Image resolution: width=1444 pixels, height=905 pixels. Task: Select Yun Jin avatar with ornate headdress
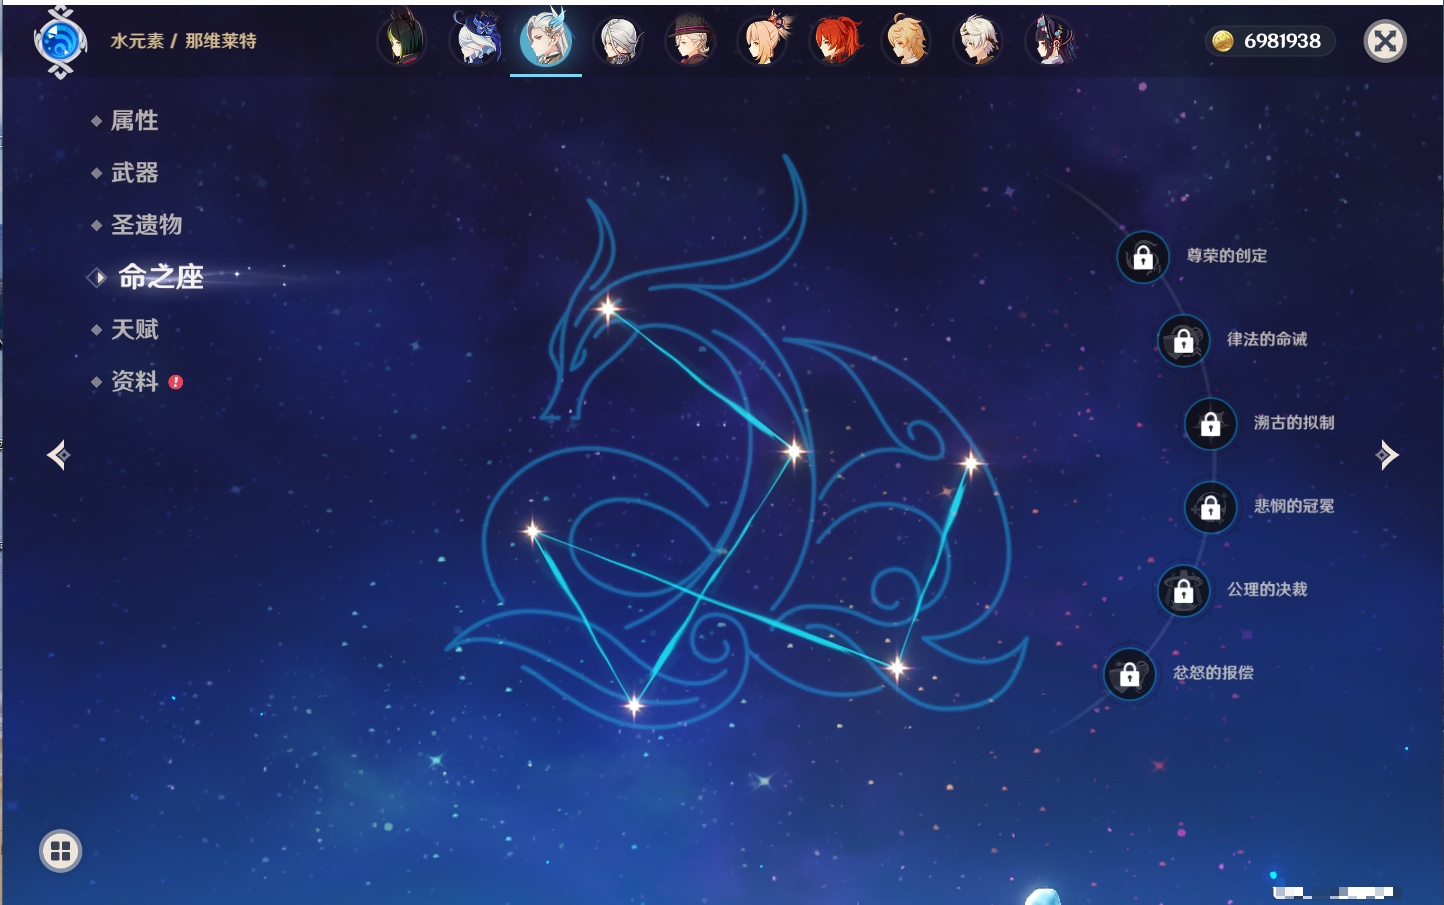(x=1051, y=41)
